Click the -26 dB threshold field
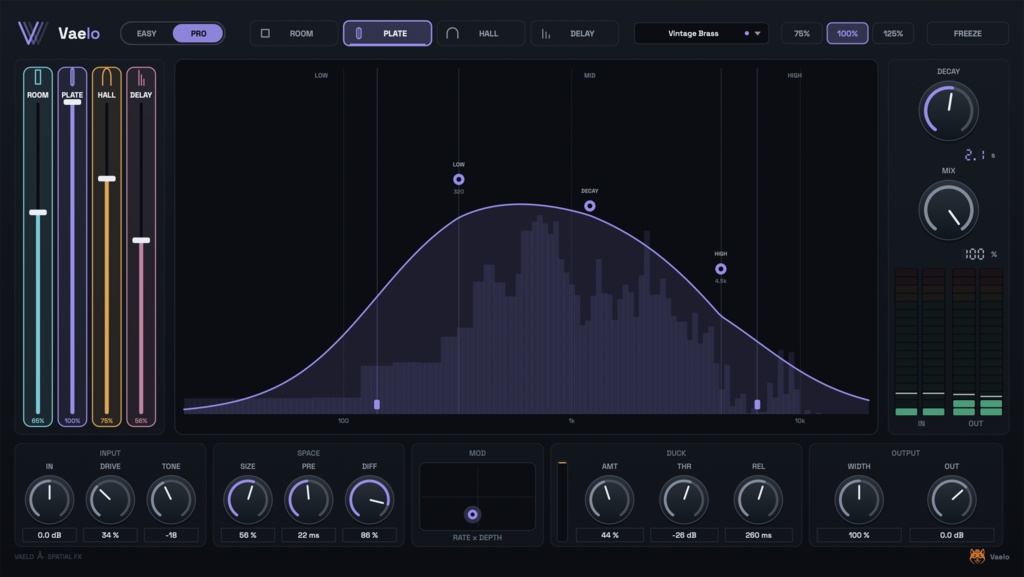1024x577 pixels. pos(684,535)
